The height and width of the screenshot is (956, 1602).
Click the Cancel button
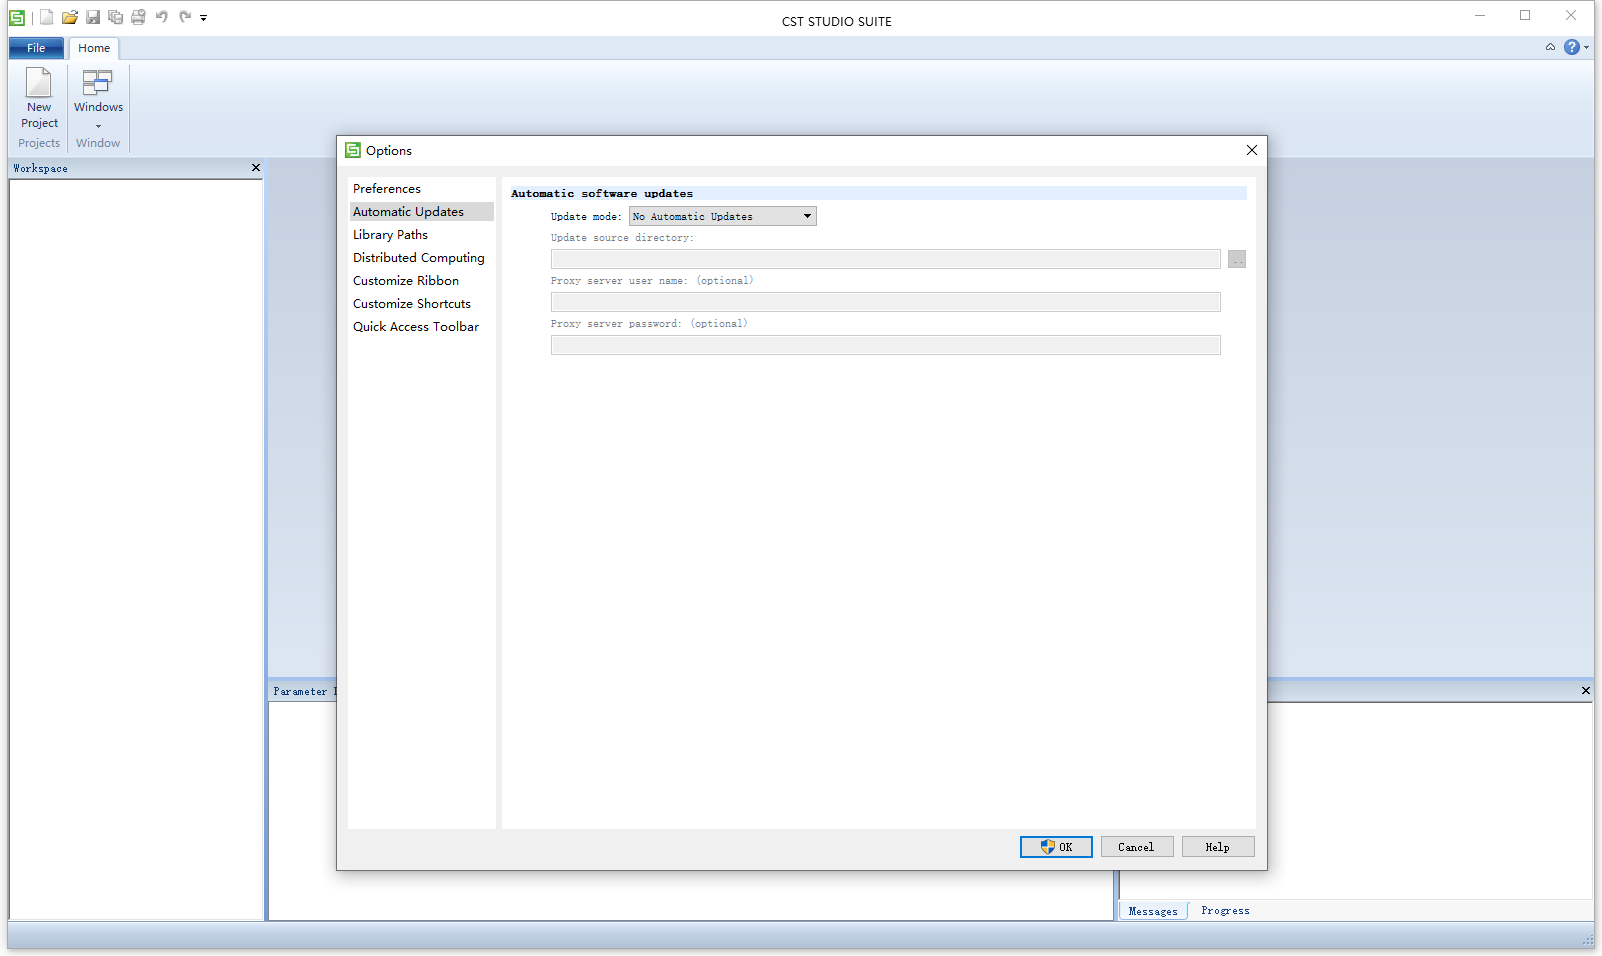click(1137, 847)
